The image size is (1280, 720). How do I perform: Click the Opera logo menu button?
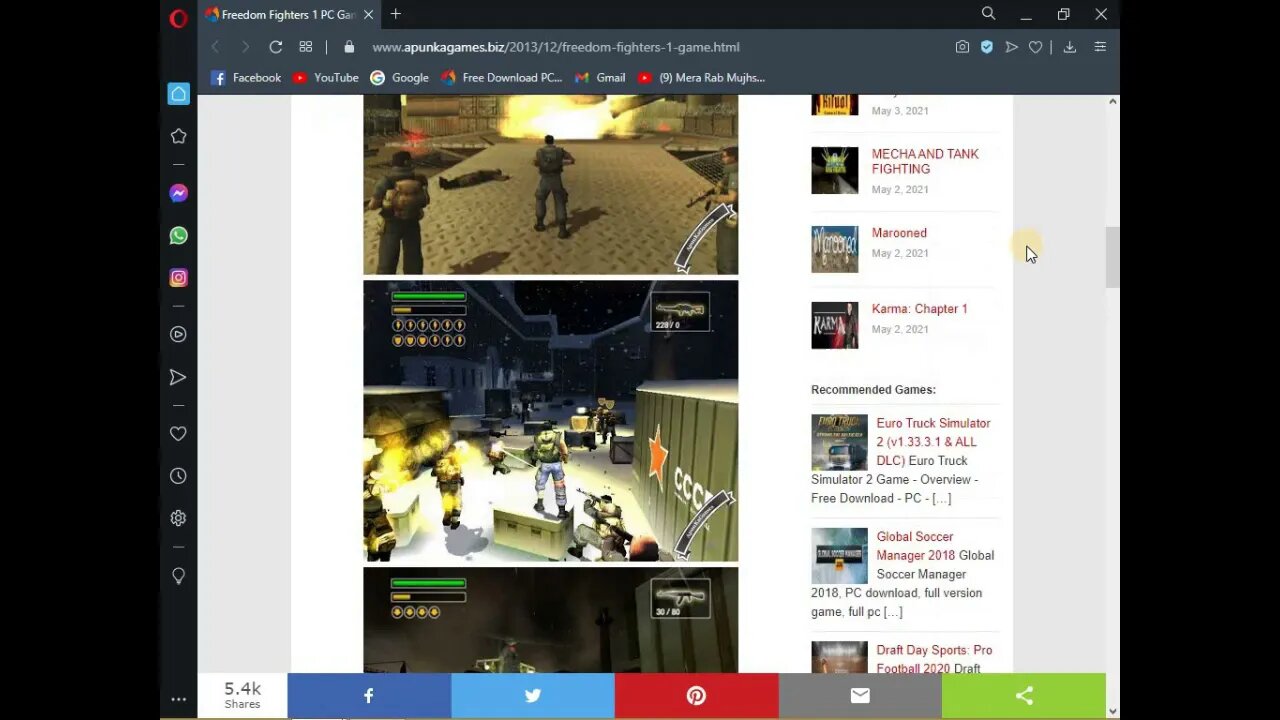coord(178,17)
